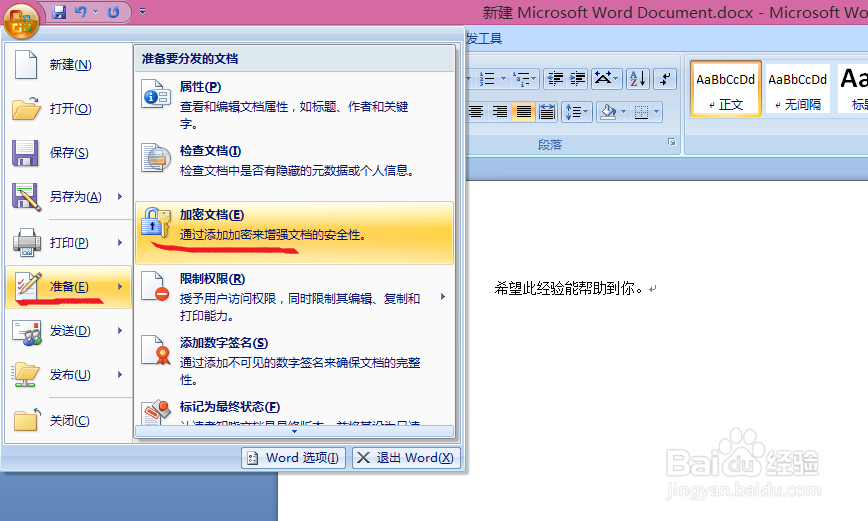Apply bottom border button
Screen dimensions: 868x521
point(641,112)
